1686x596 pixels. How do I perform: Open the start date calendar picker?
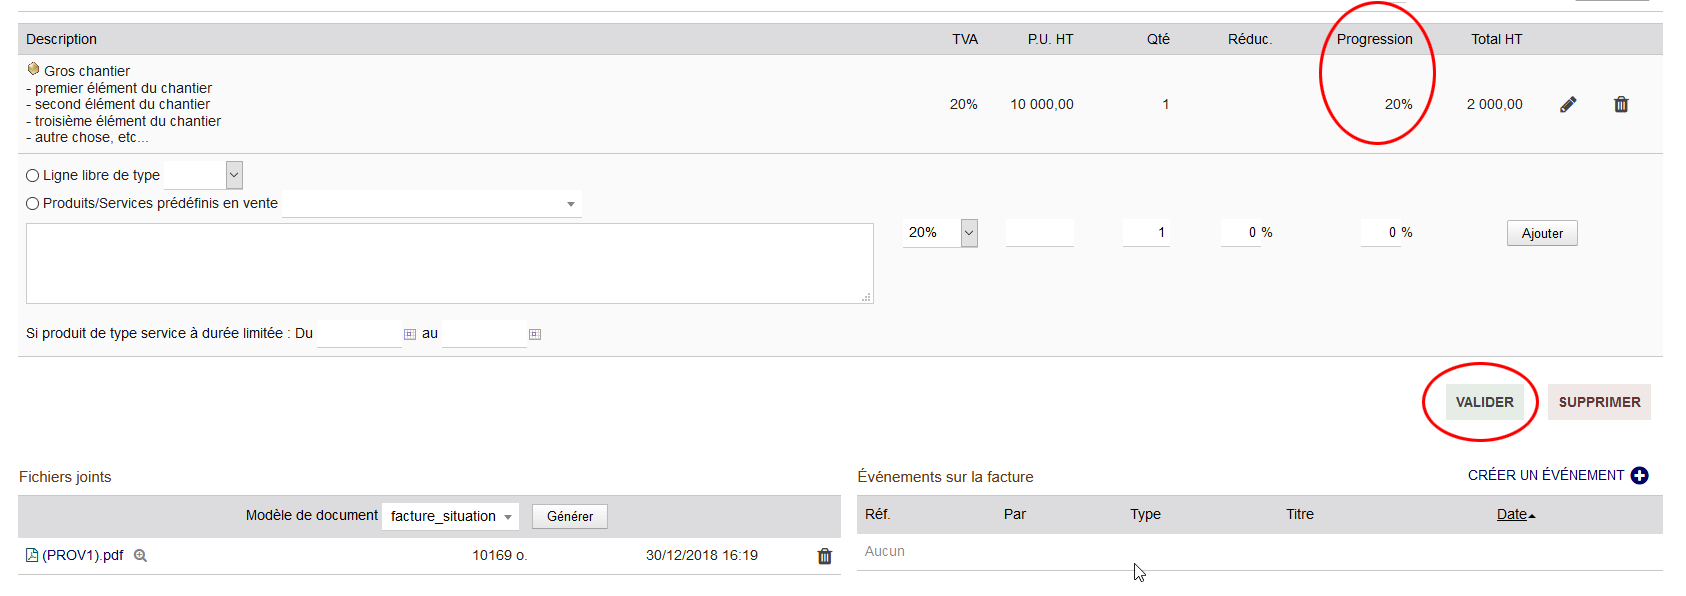tap(410, 334)
